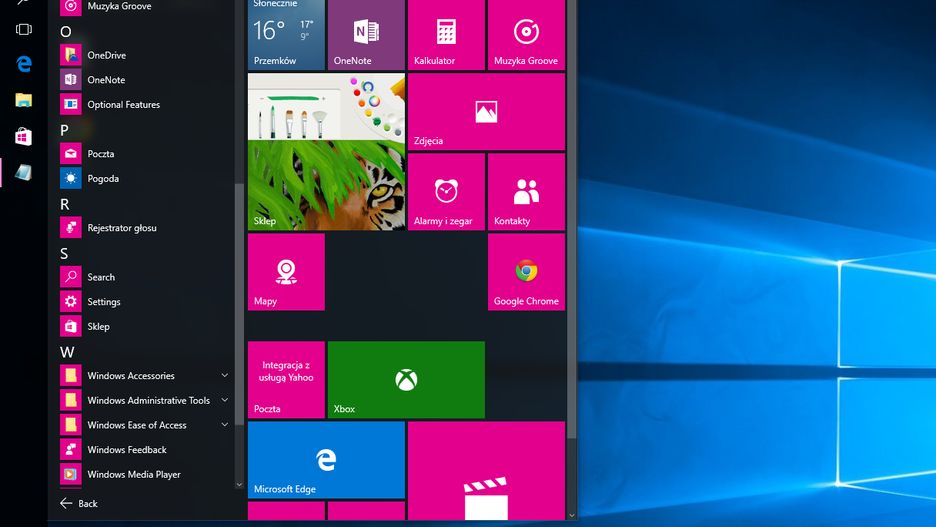Click the tiles area scrollbar down arrow
Screen dimensions: 936x527
point(572,515)
